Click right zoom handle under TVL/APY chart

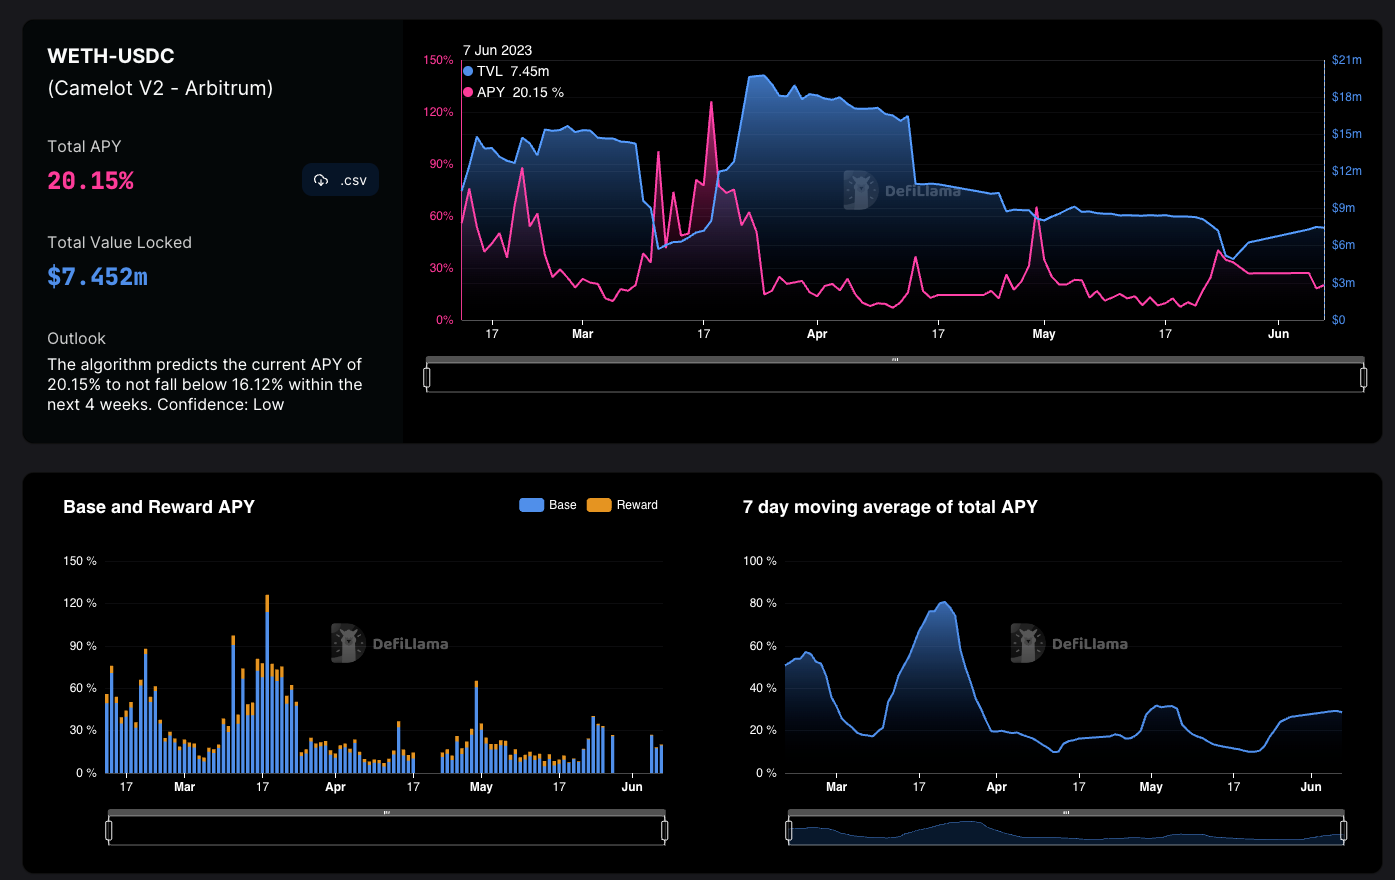click(x=1364, y=377)
